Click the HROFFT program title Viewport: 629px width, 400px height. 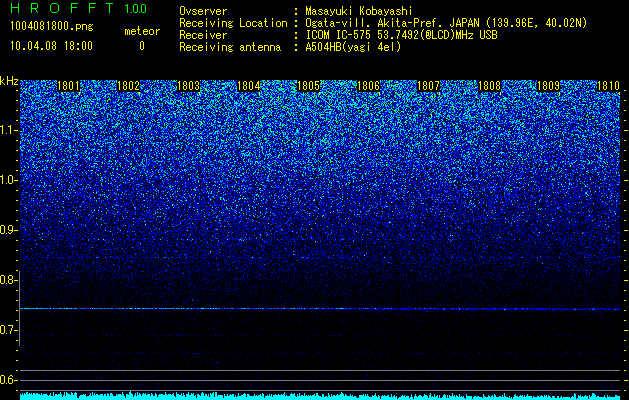click(62, 8)
